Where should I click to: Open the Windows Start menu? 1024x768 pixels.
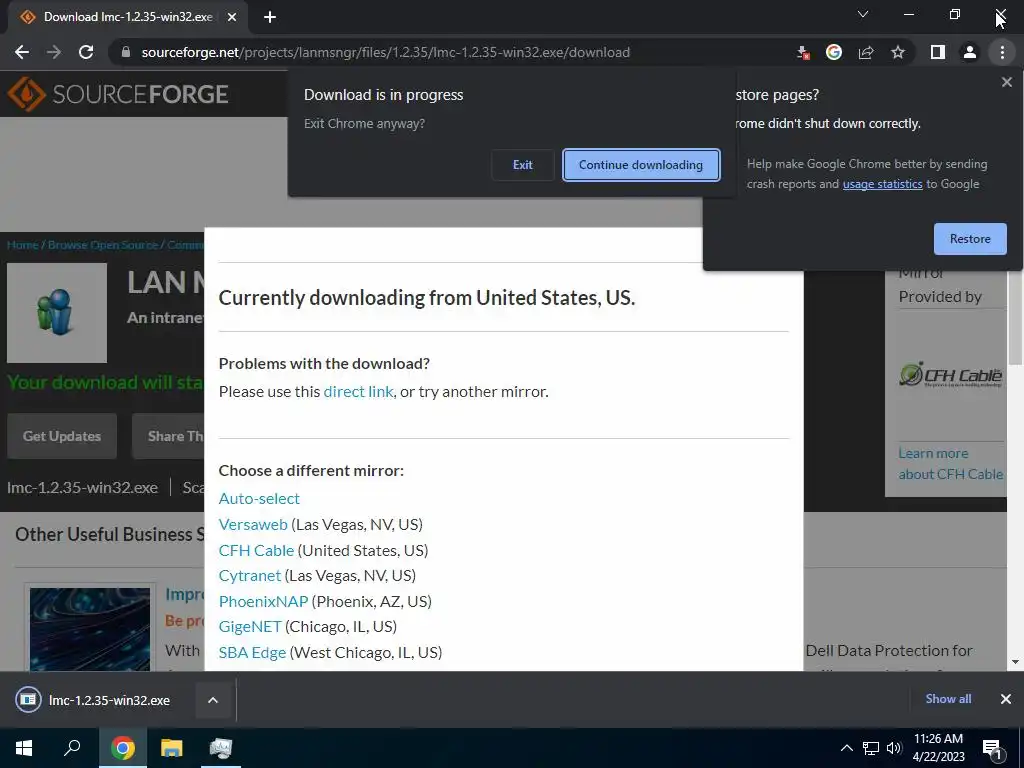tap(24, 748)
